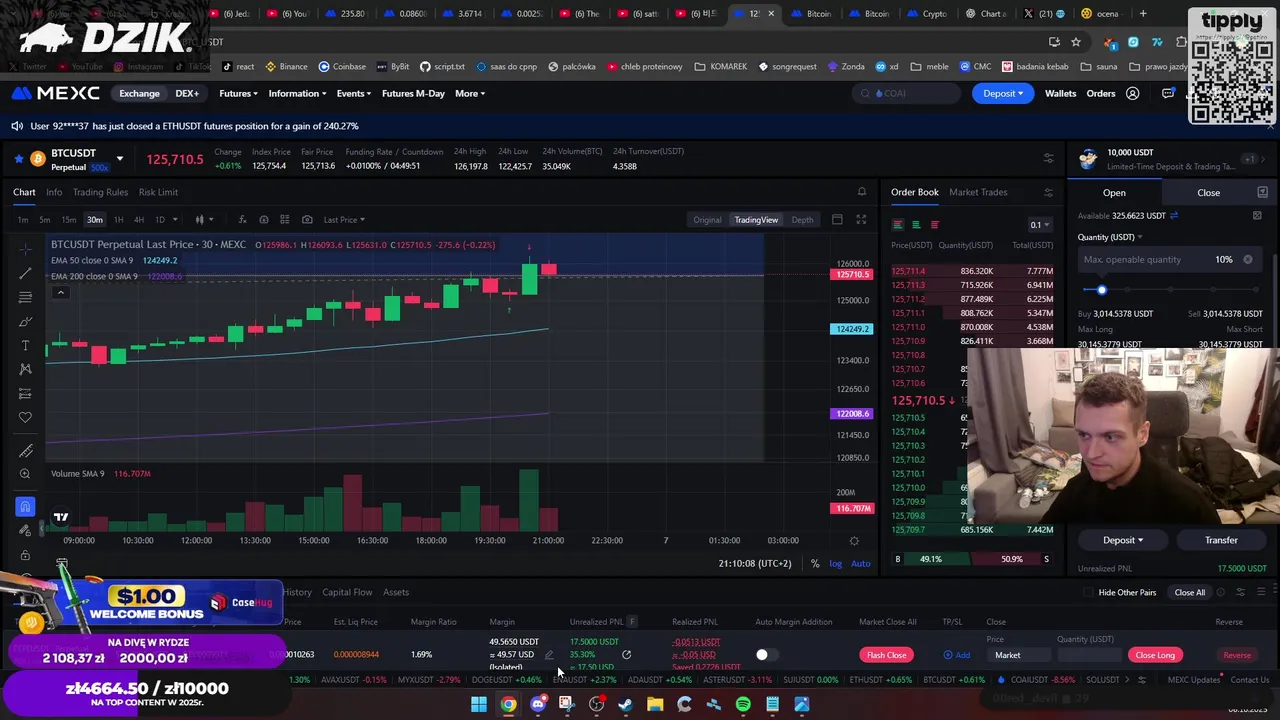Screen dimensions: 1280x720
Task: Expand the Deposit dropdown in top bar
Action: click(x=1003, y=94)
